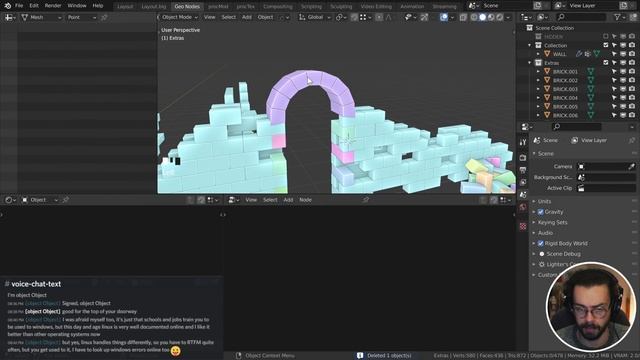Select BRICK.003 in the outliner
The image size is (640, 360).
point(565,89)
